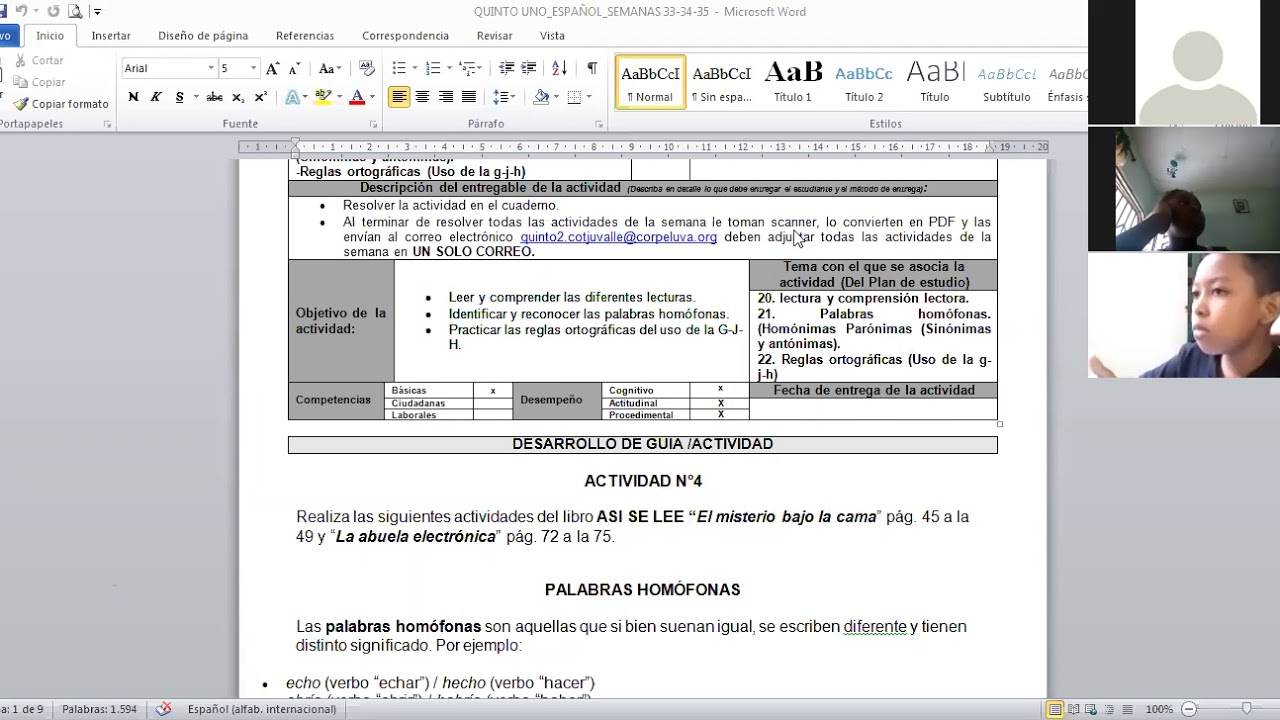Apply the Subtítulo style
The height and width of the screenshot is (720, 1280).
point(1006,82)
